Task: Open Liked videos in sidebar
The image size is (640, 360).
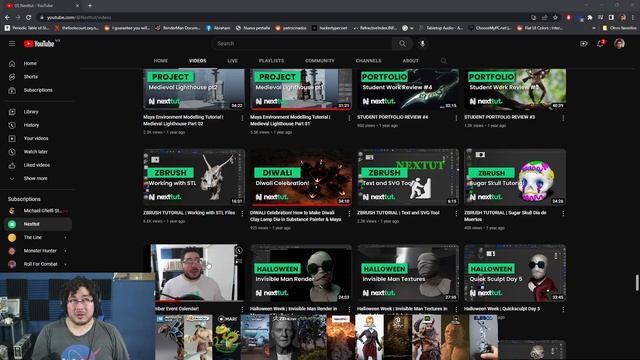Action: (x=37, y=165)
